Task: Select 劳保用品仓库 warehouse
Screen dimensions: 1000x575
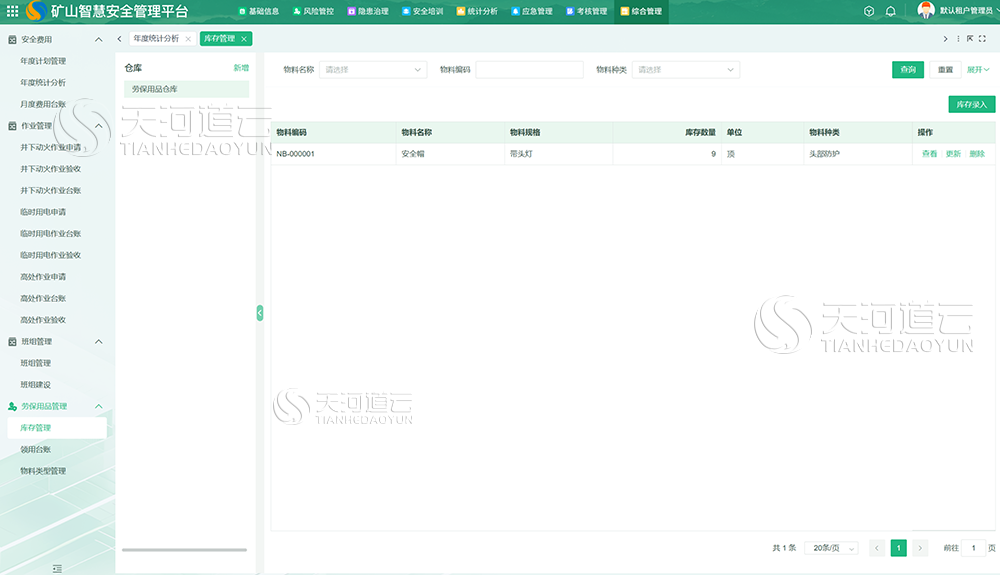Action: click(x=186, y=89)
